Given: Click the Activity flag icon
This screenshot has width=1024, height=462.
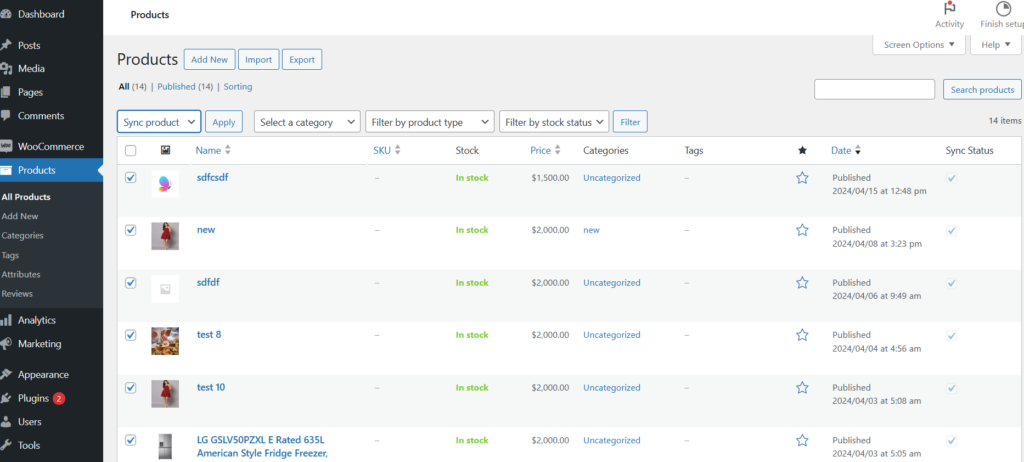Looking at the screenshot, I should coord(949,9).
